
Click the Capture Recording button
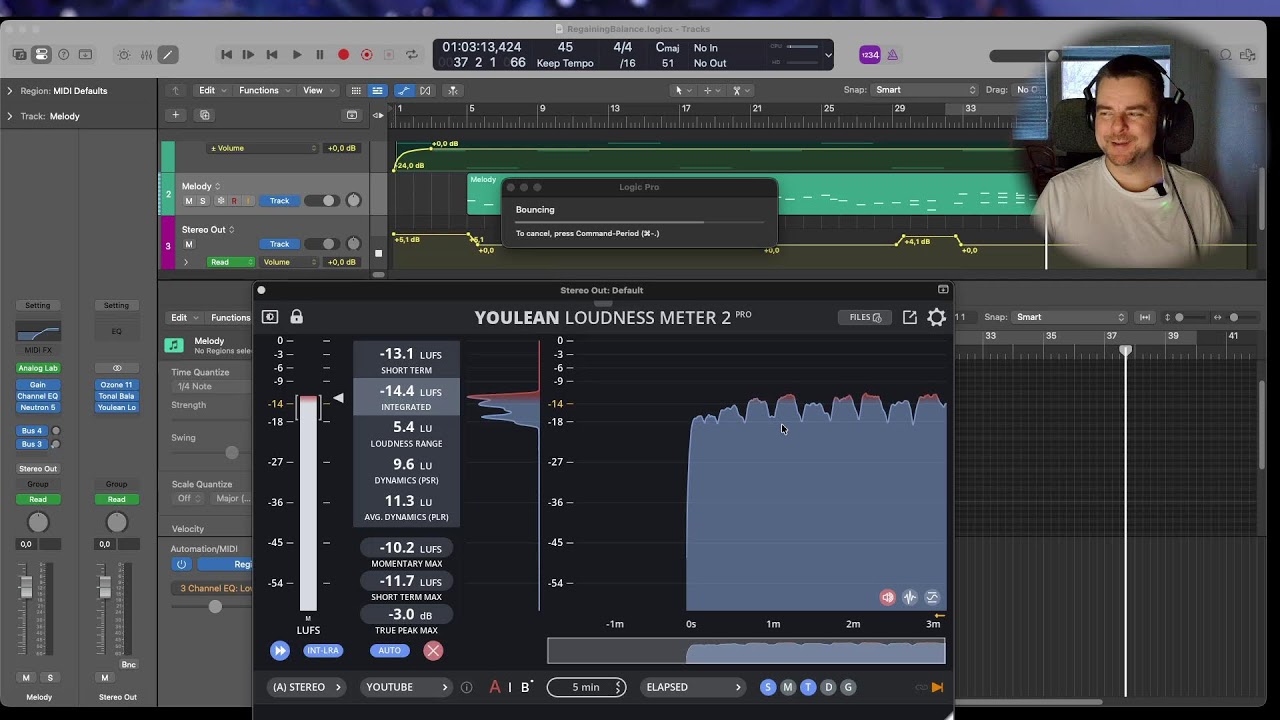click(x=366, y=55)
